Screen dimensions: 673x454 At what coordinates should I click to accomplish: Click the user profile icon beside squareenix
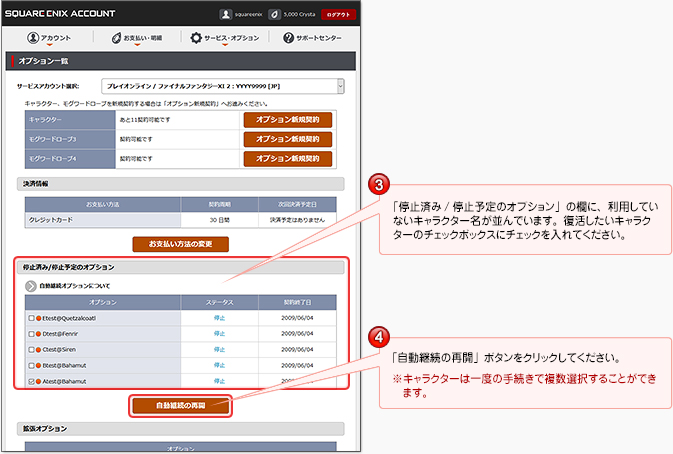point(226,15)
